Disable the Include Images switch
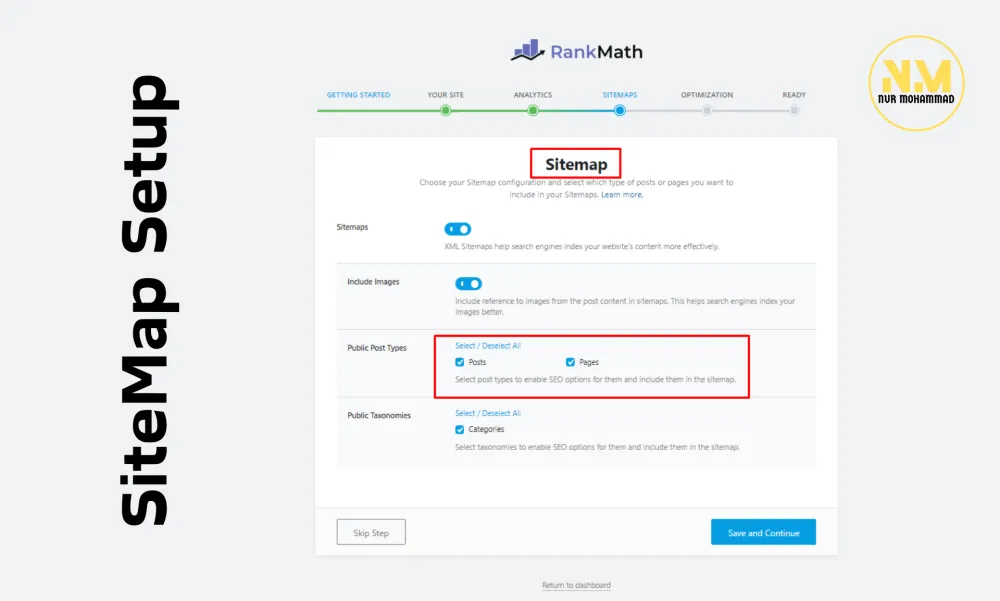The height and width of the screenshot is (601, 1000). click(468, 283)
